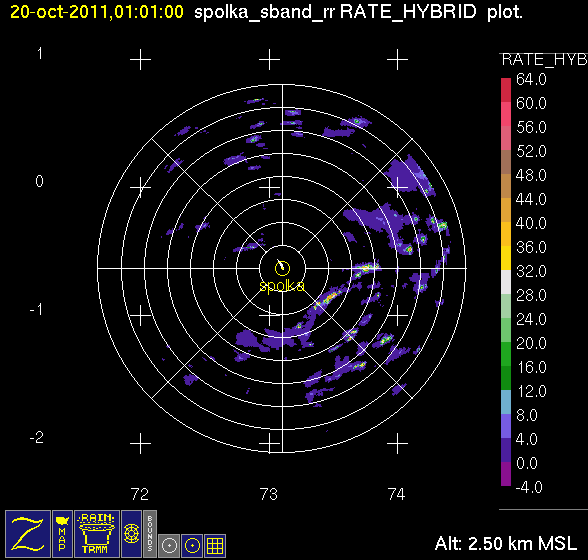Click the yellow circle-with-dot icon
The height and width of the screenshot is (560, 588).
click(x=192, y=545)
